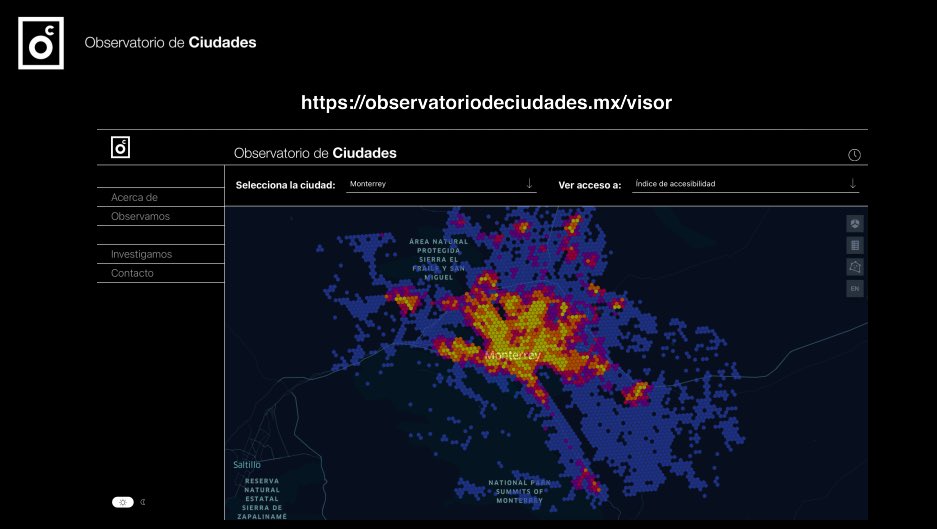Image resolution: width=937 pixels, height=529 pixels.
Task: Click the house layer icon on map
Action: tap(855, 267)
